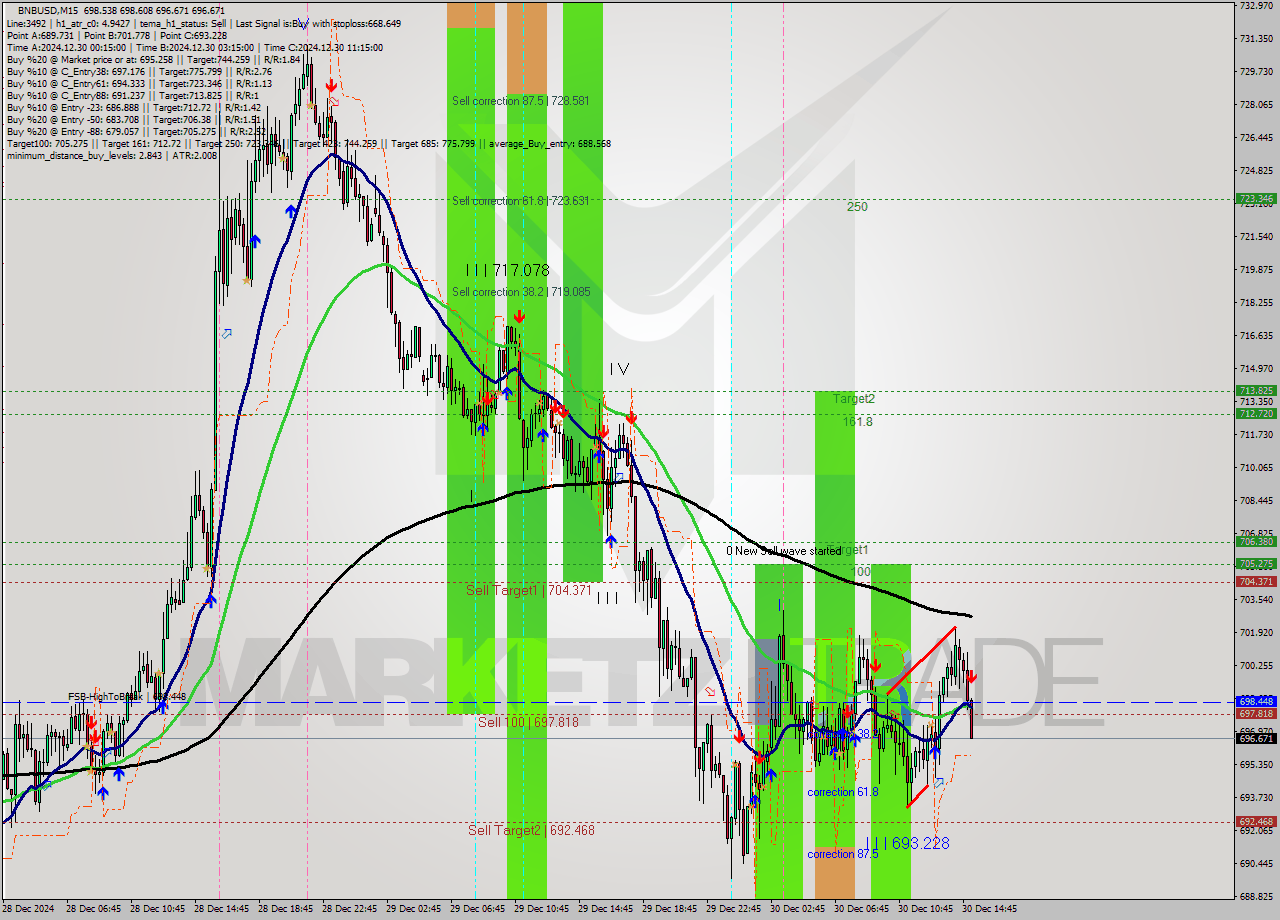Click the '161.8' Fibonacci level label
Viewport: 1280px width, 920px height.
click(857, 422)
